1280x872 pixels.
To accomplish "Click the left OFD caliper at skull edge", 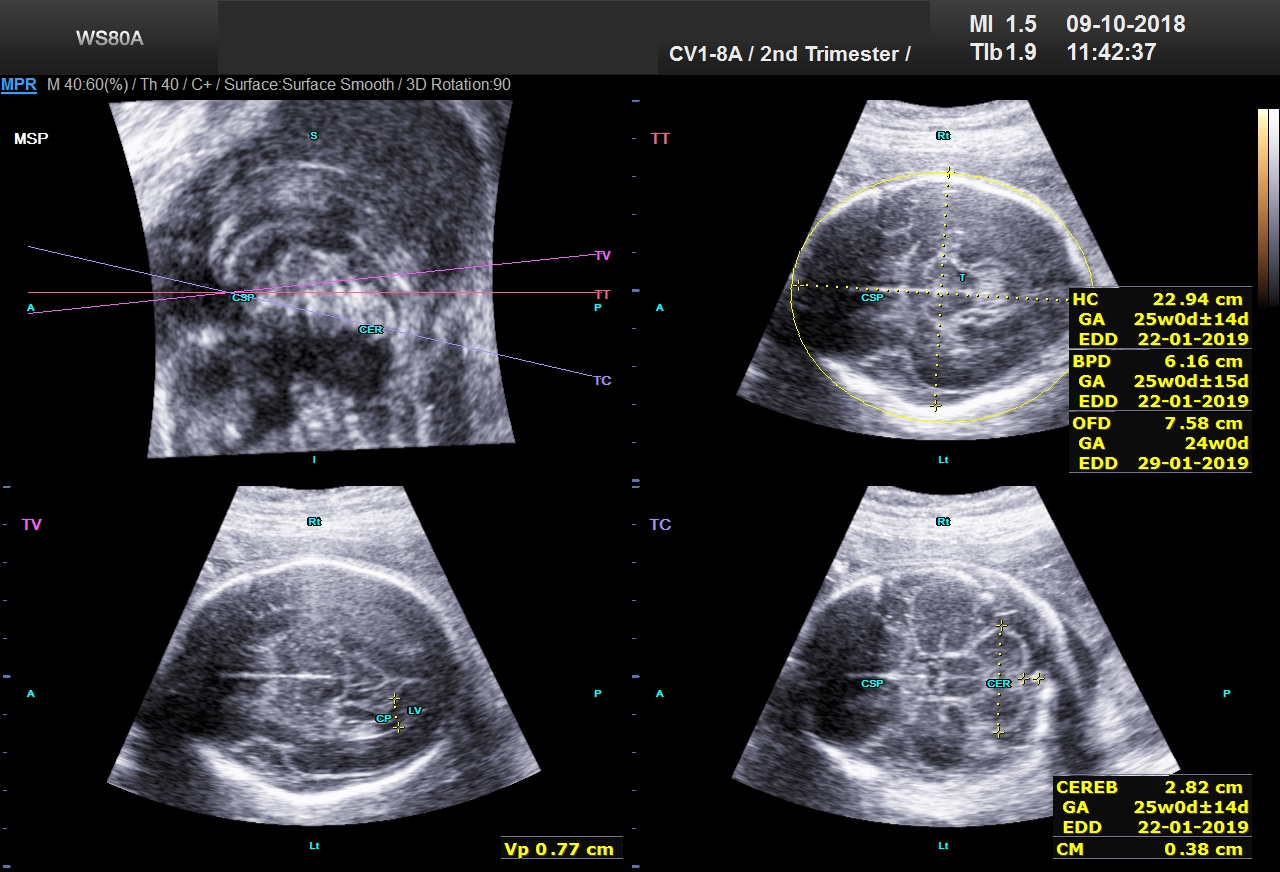I will [x=797, y=286].
